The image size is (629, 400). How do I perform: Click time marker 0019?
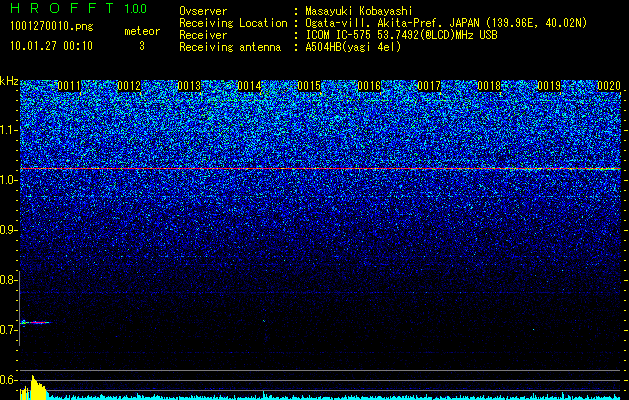(x=549, y=86)
